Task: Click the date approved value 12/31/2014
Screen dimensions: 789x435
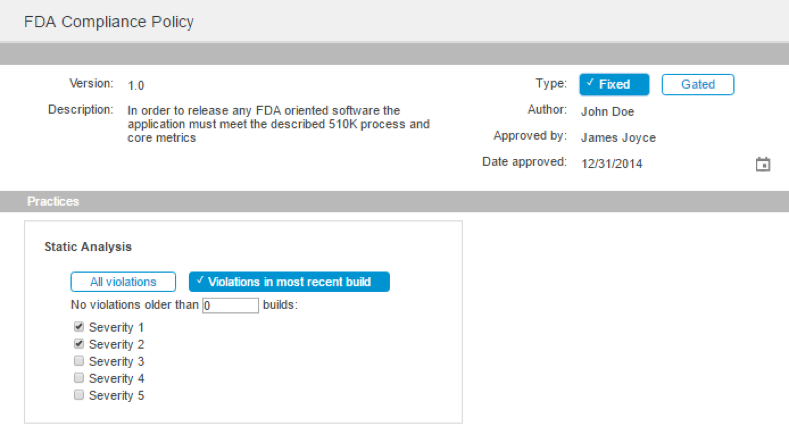Action: click(611, 164)
